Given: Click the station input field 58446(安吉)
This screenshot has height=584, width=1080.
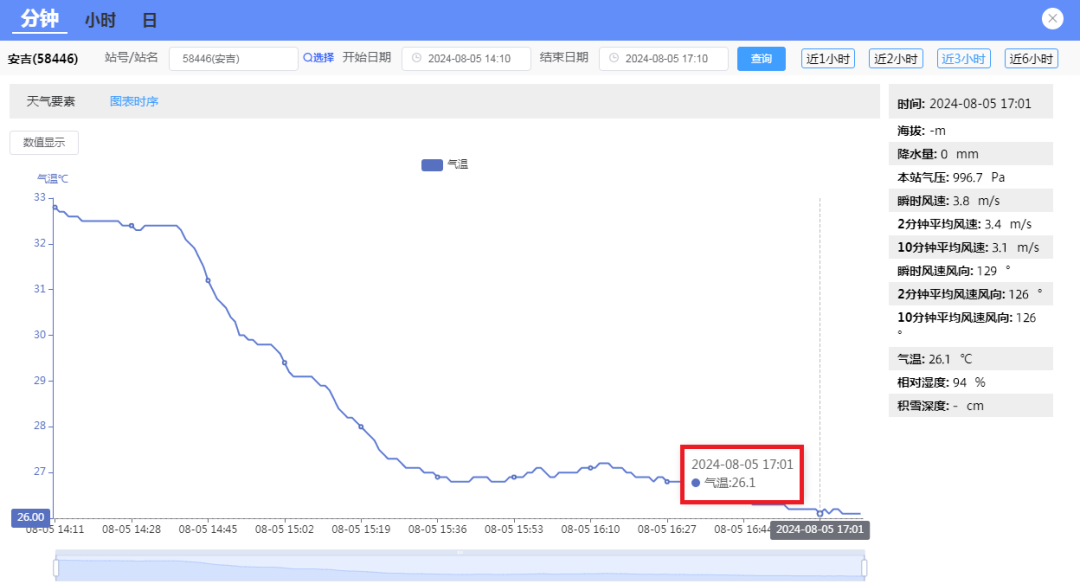Looking at the screenshot, I should pyautogui.click(x=233, y=59).
